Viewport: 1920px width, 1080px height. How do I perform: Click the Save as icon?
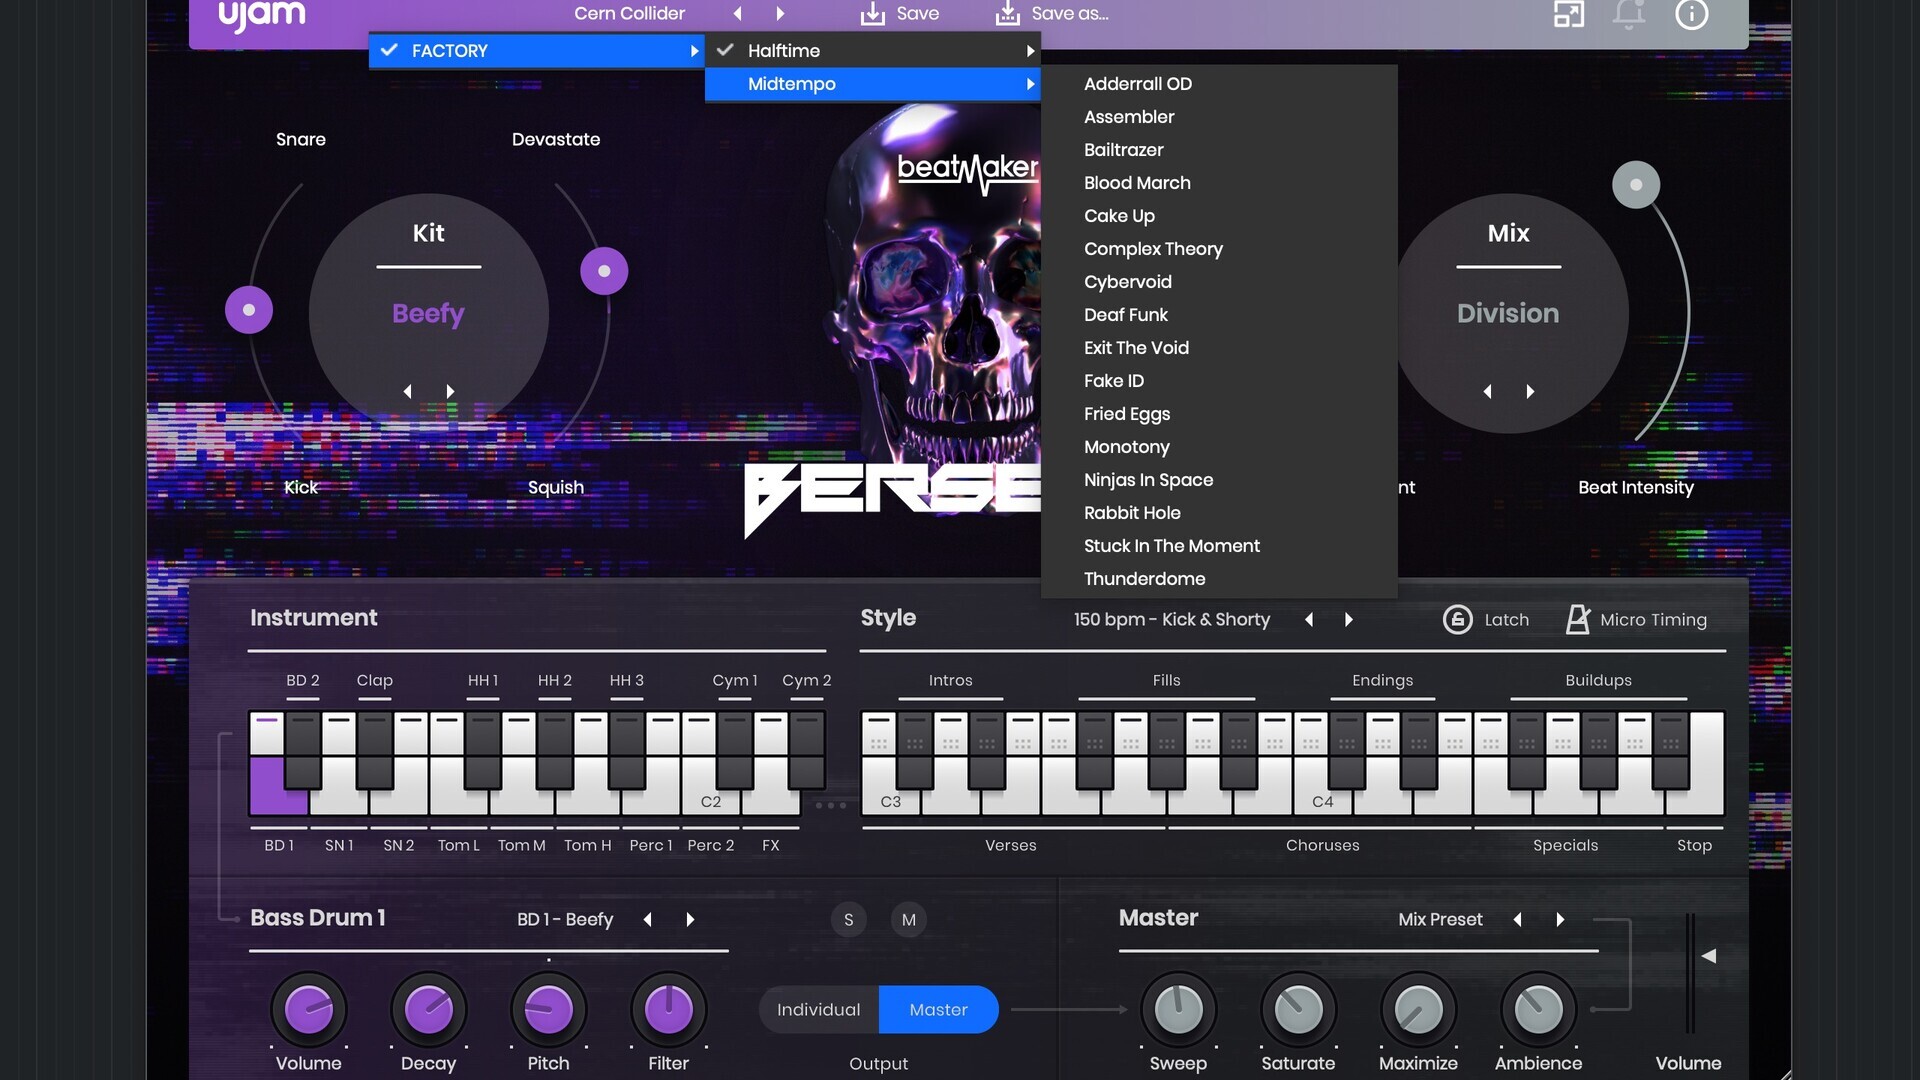1008,13
